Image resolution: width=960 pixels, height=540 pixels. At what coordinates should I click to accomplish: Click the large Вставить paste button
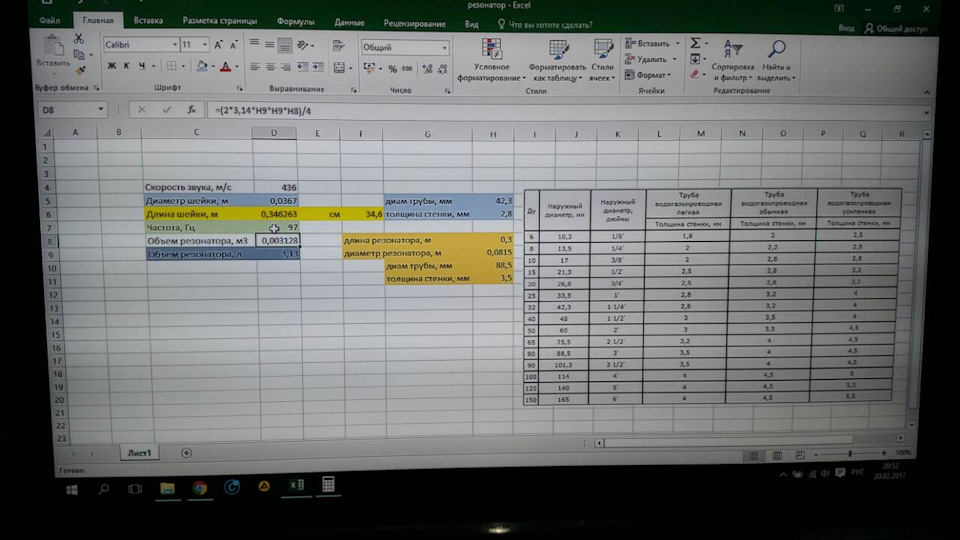(x=53, y=52)
